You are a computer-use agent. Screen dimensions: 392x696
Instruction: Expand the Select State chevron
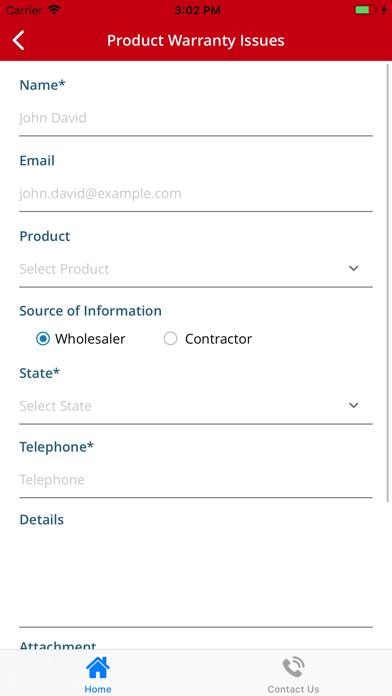[353, 405]
